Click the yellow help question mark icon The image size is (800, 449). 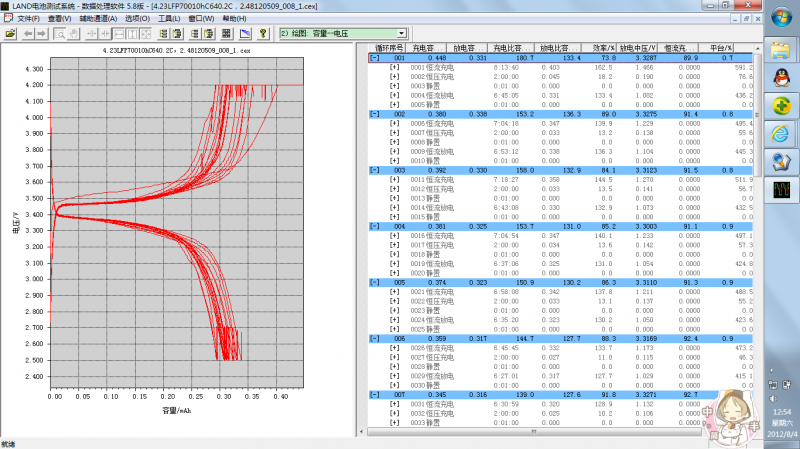click(262, 33)
